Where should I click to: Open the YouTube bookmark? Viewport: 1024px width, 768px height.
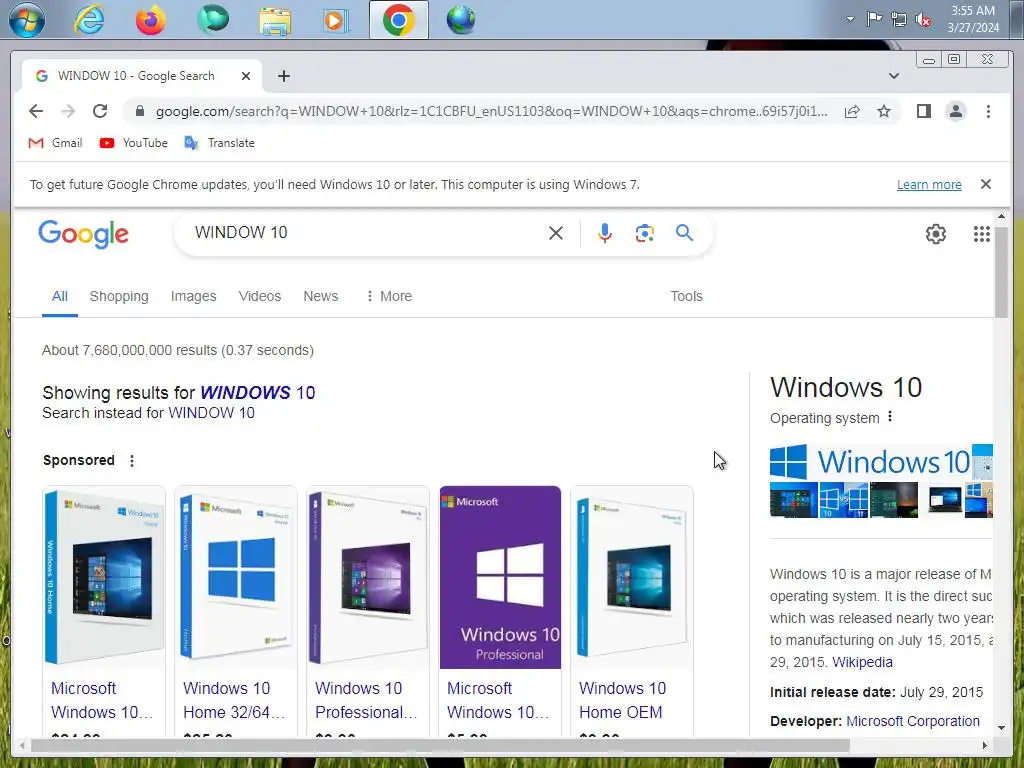[x=133, y=143]
